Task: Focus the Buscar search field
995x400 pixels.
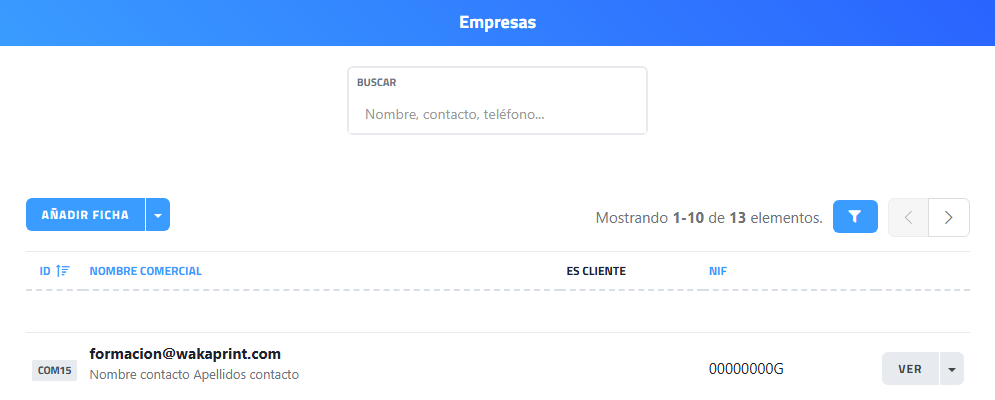Action: 497,115
